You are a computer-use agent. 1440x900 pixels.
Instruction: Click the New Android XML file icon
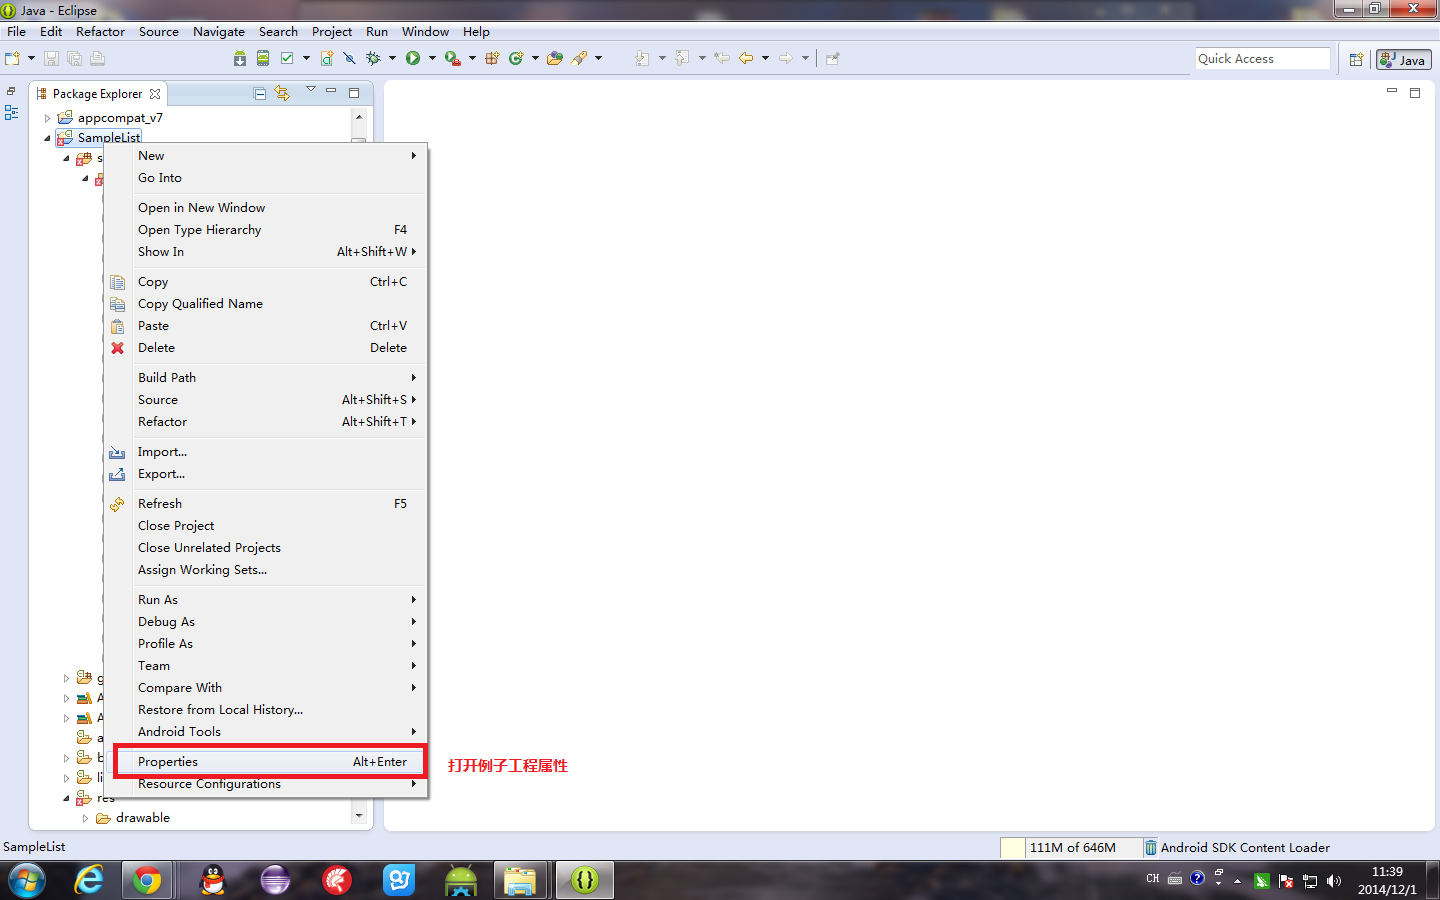coord(327,58)
